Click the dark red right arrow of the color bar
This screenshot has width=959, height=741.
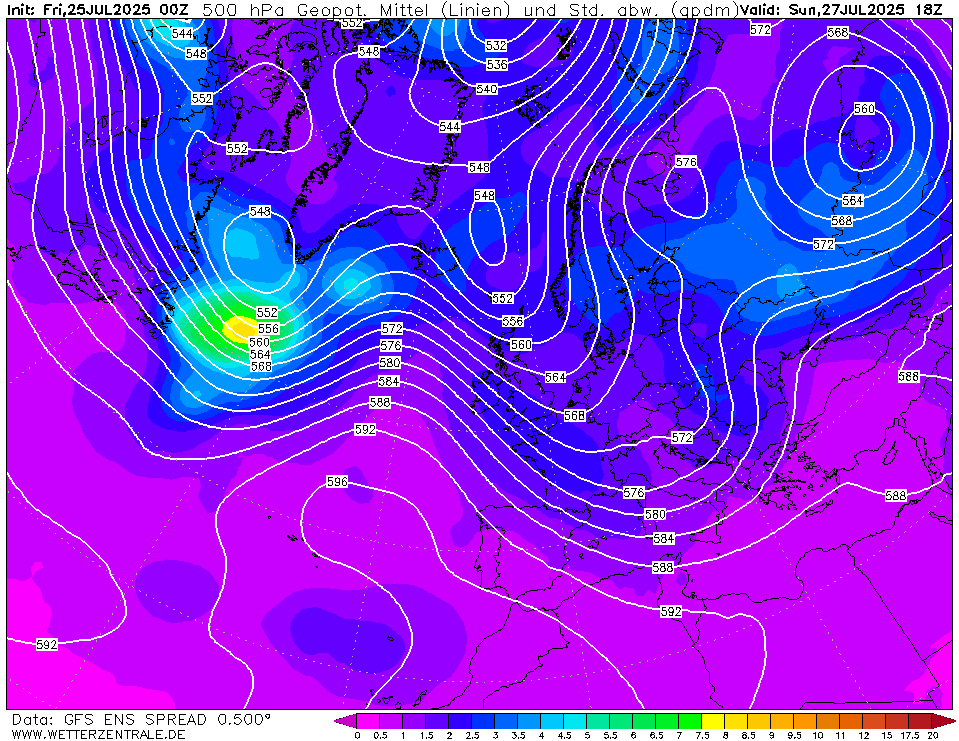pyautogui.click(x=944, y=721)
